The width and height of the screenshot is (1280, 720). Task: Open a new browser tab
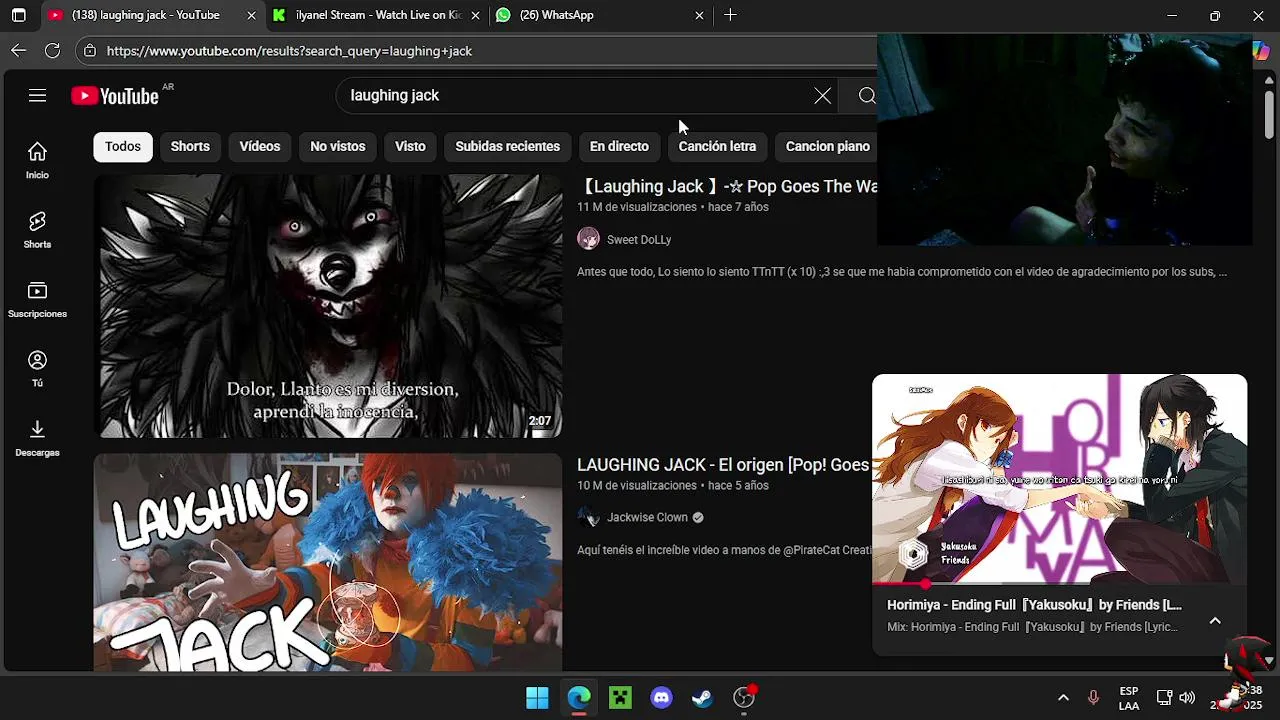(730, 15)
